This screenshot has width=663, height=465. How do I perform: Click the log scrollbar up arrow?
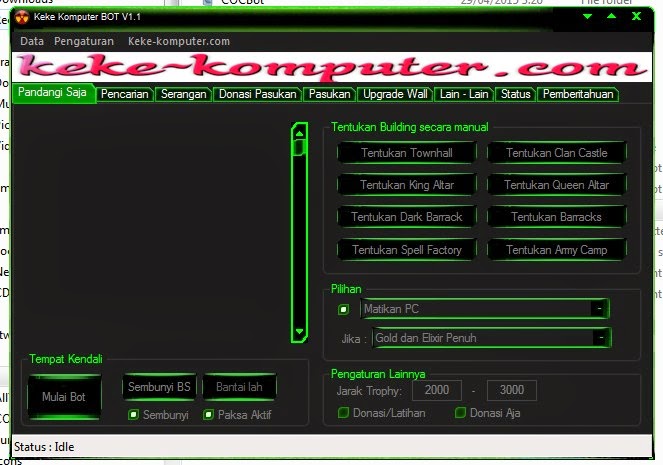[299, 133]
